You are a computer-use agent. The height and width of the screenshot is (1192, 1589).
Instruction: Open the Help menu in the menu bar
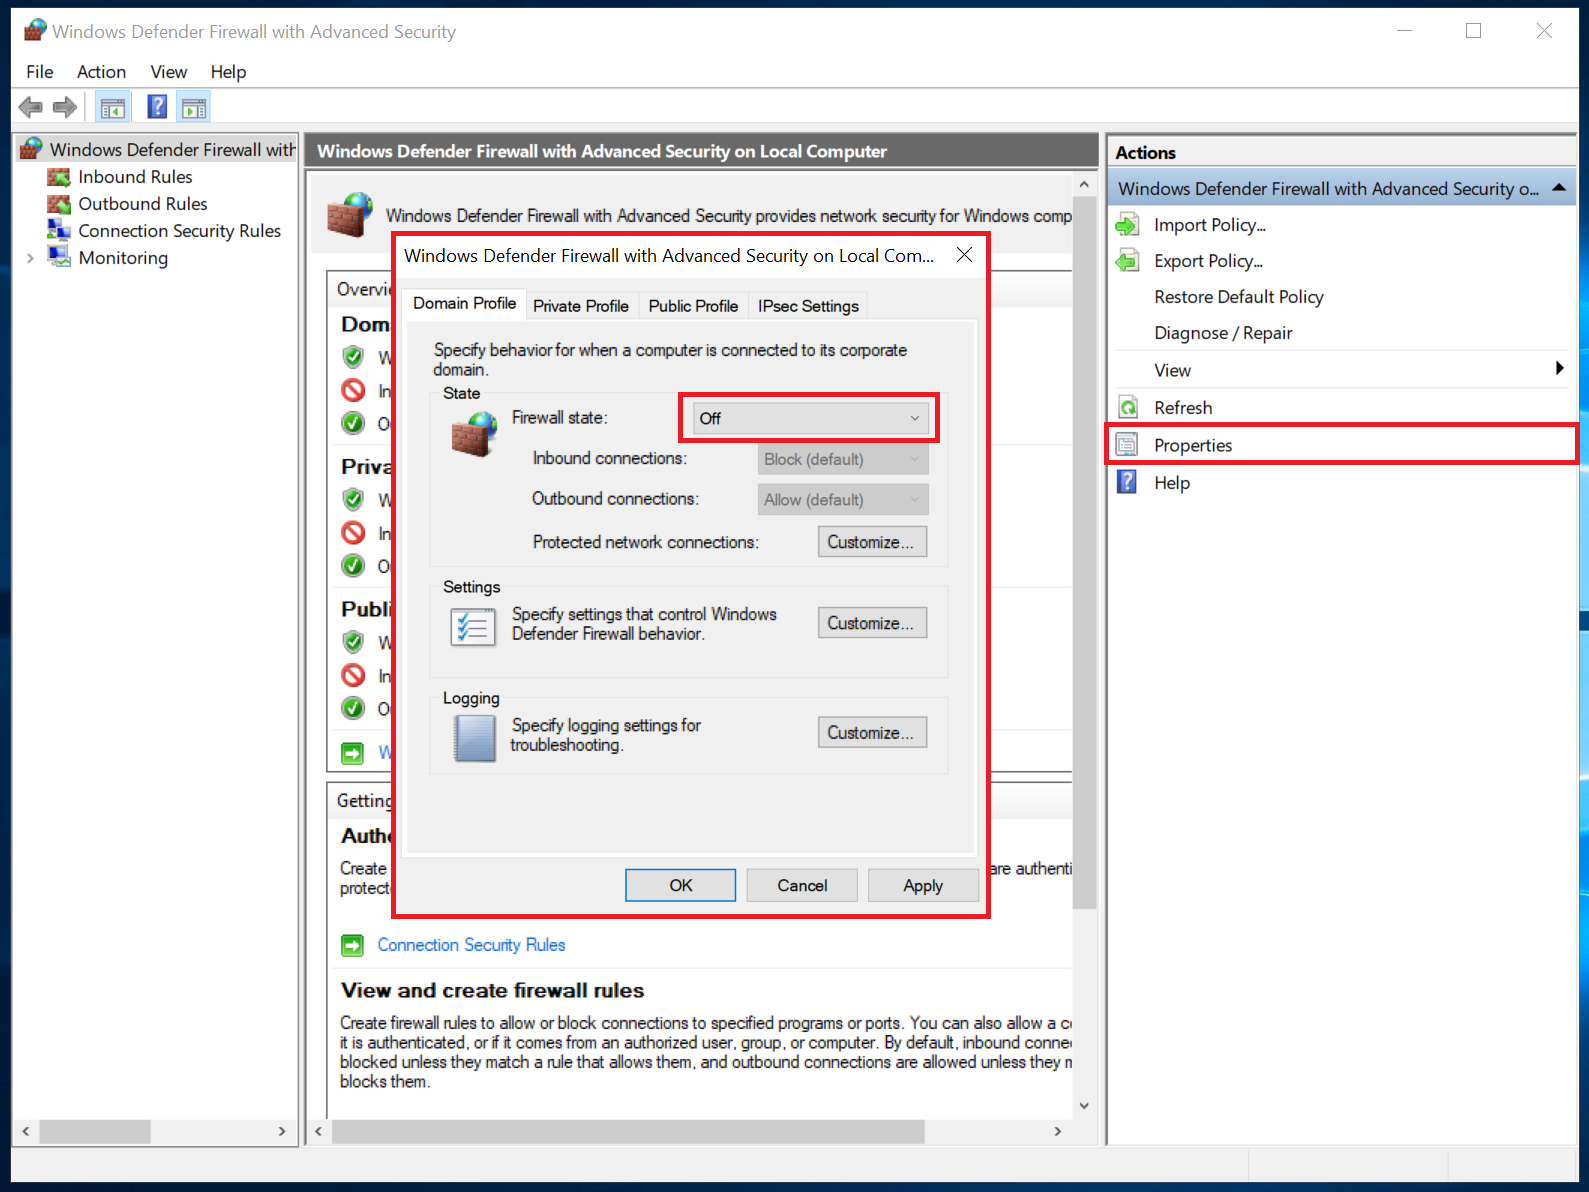[228, 72]
